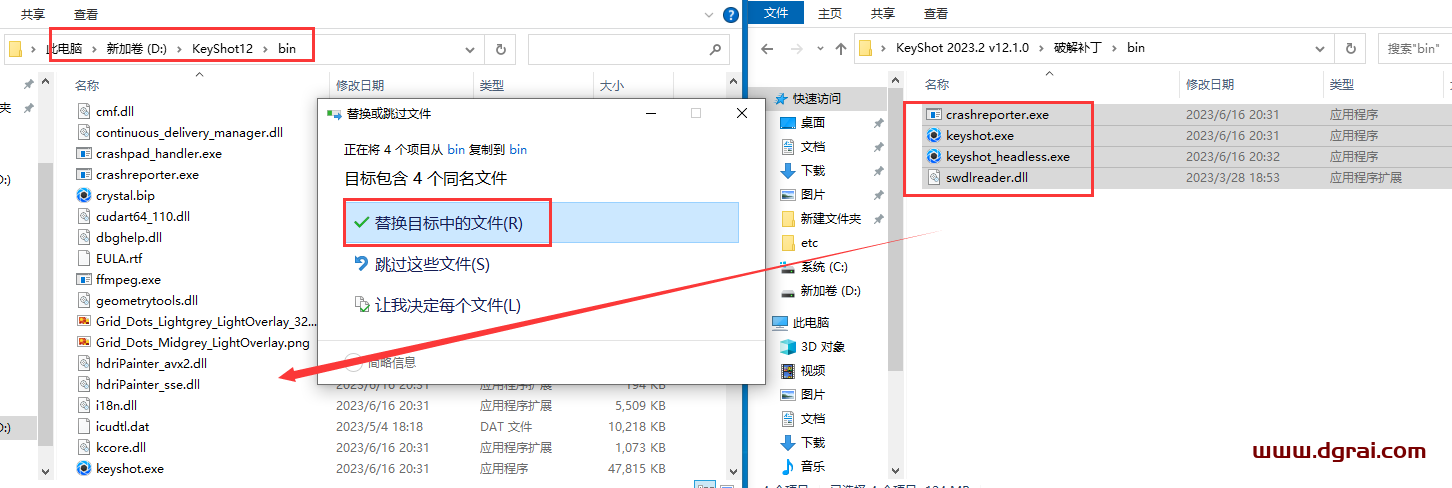Choose 替换目标中的文件(R) option
1452x488 pixels.
pyautogui.click(x=541, y=223)
